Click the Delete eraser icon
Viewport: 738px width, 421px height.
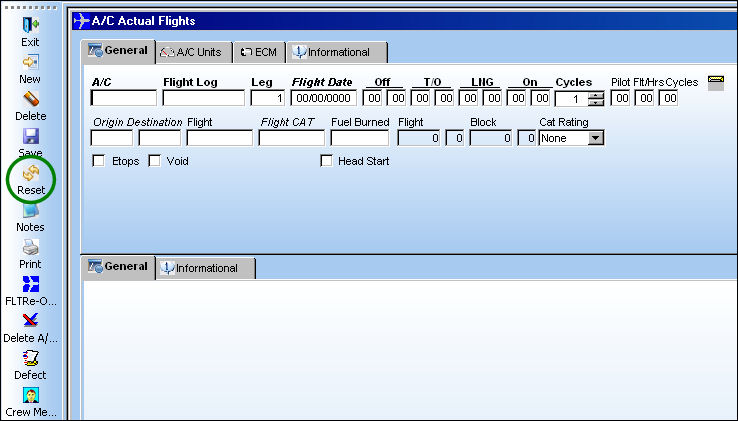tap(31, 99)
